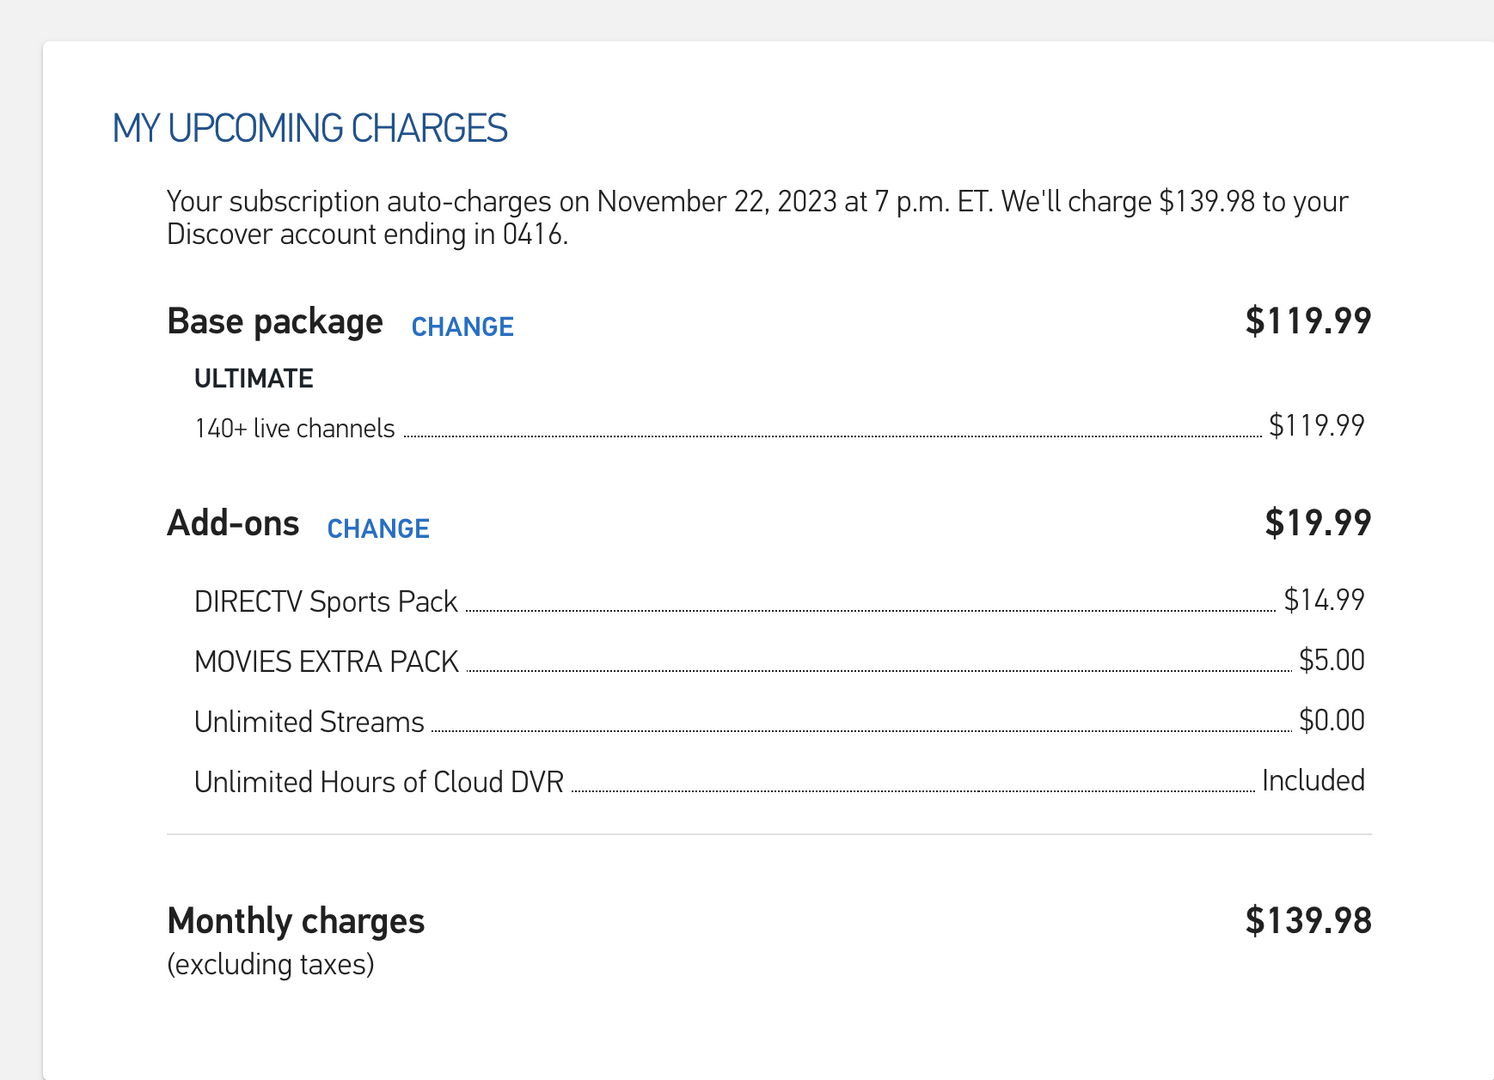Click the $5.00 Movies Extra Pack price
Screen dimensions: 1494x1080
click(1331, 660)
